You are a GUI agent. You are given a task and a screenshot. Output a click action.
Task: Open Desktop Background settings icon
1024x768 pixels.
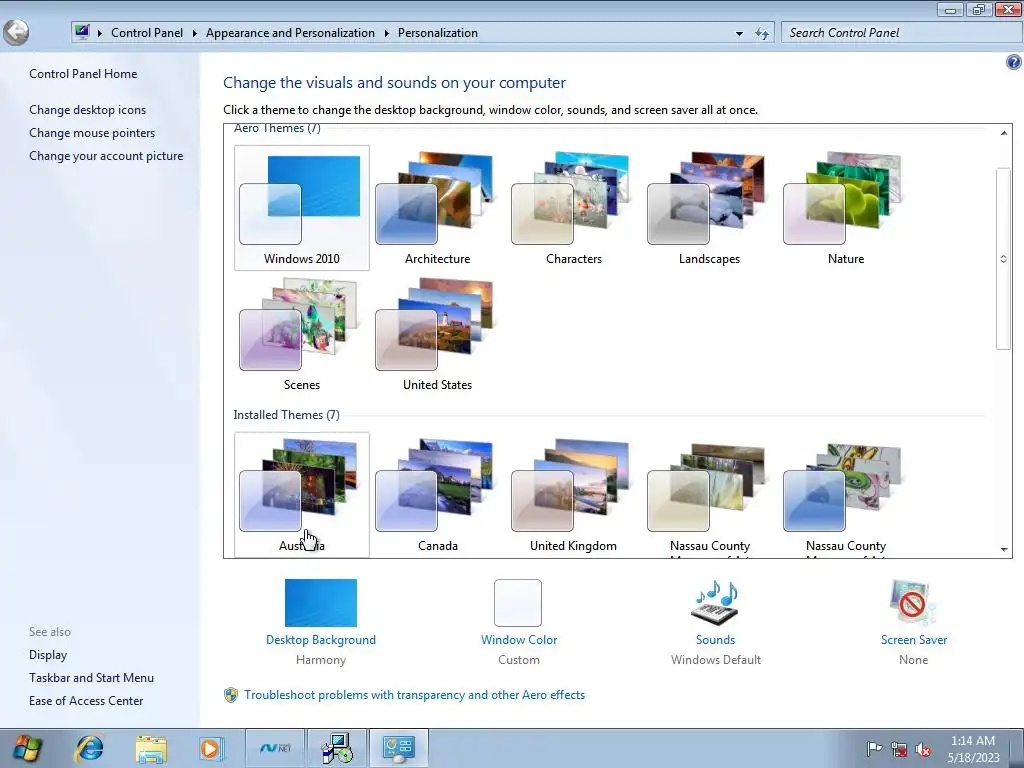(321, 603)
